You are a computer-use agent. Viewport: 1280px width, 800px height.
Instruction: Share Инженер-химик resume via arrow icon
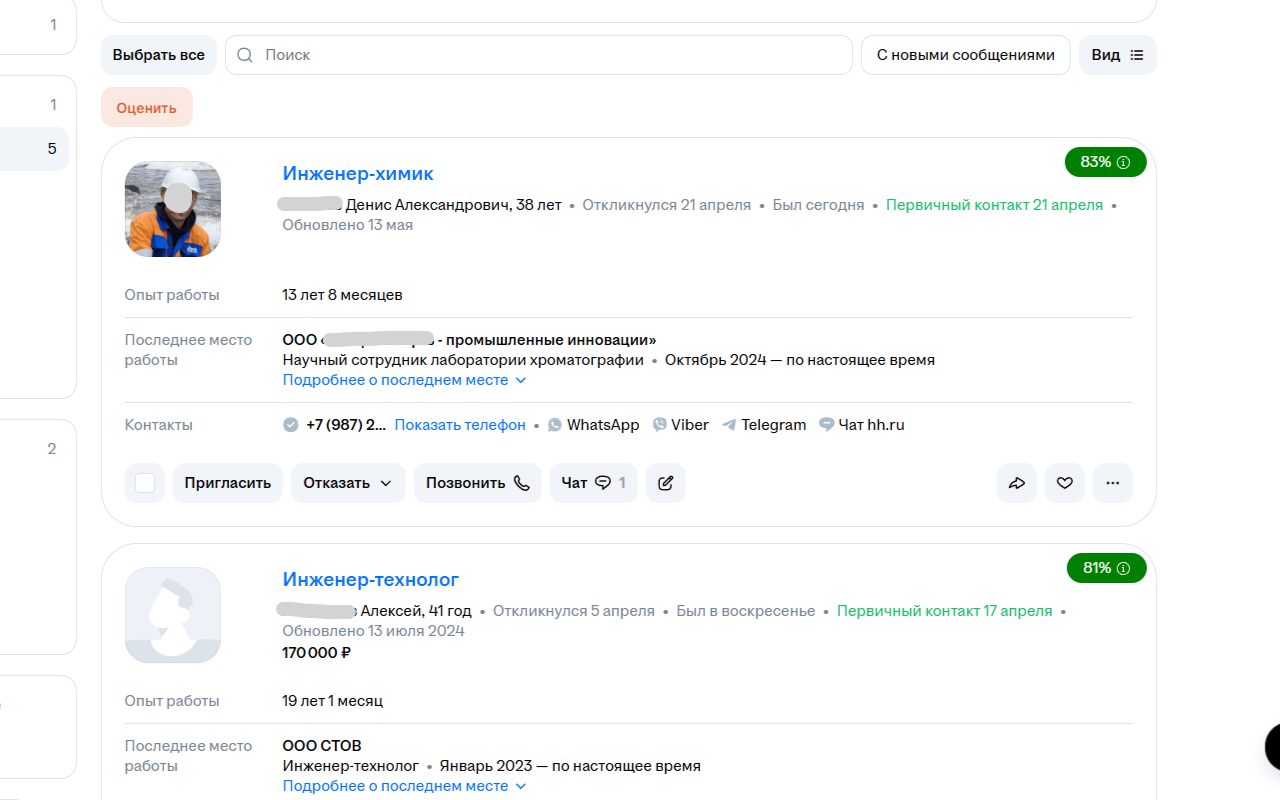[1017, 483]
